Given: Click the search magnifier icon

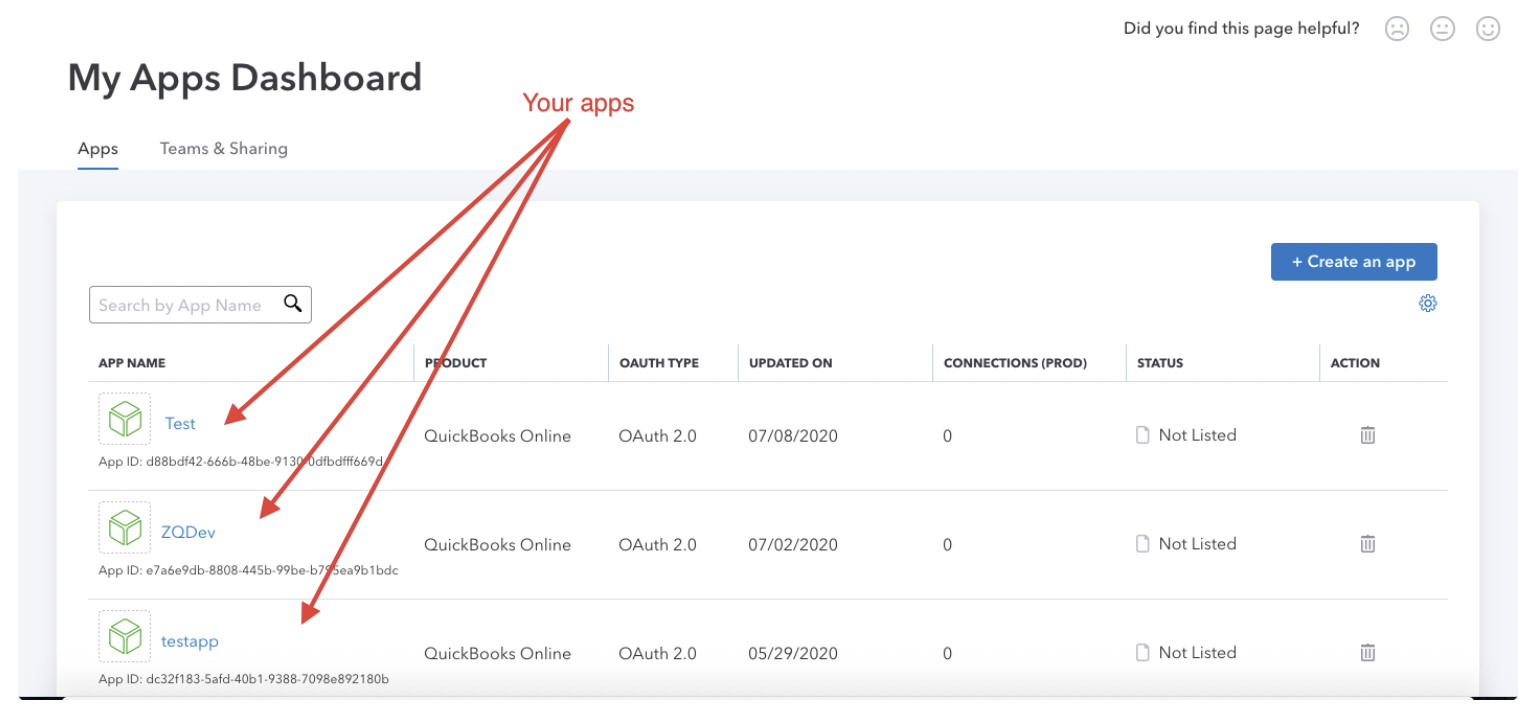Looking at the screenshot, I should click(293, 304).
